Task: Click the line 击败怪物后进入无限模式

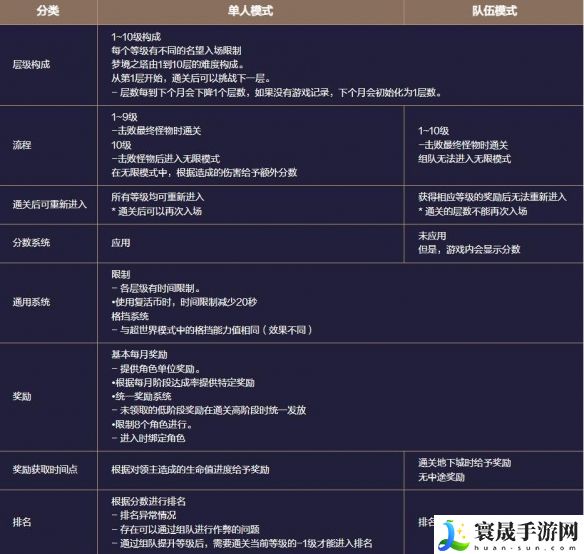Action: point(165,159)
